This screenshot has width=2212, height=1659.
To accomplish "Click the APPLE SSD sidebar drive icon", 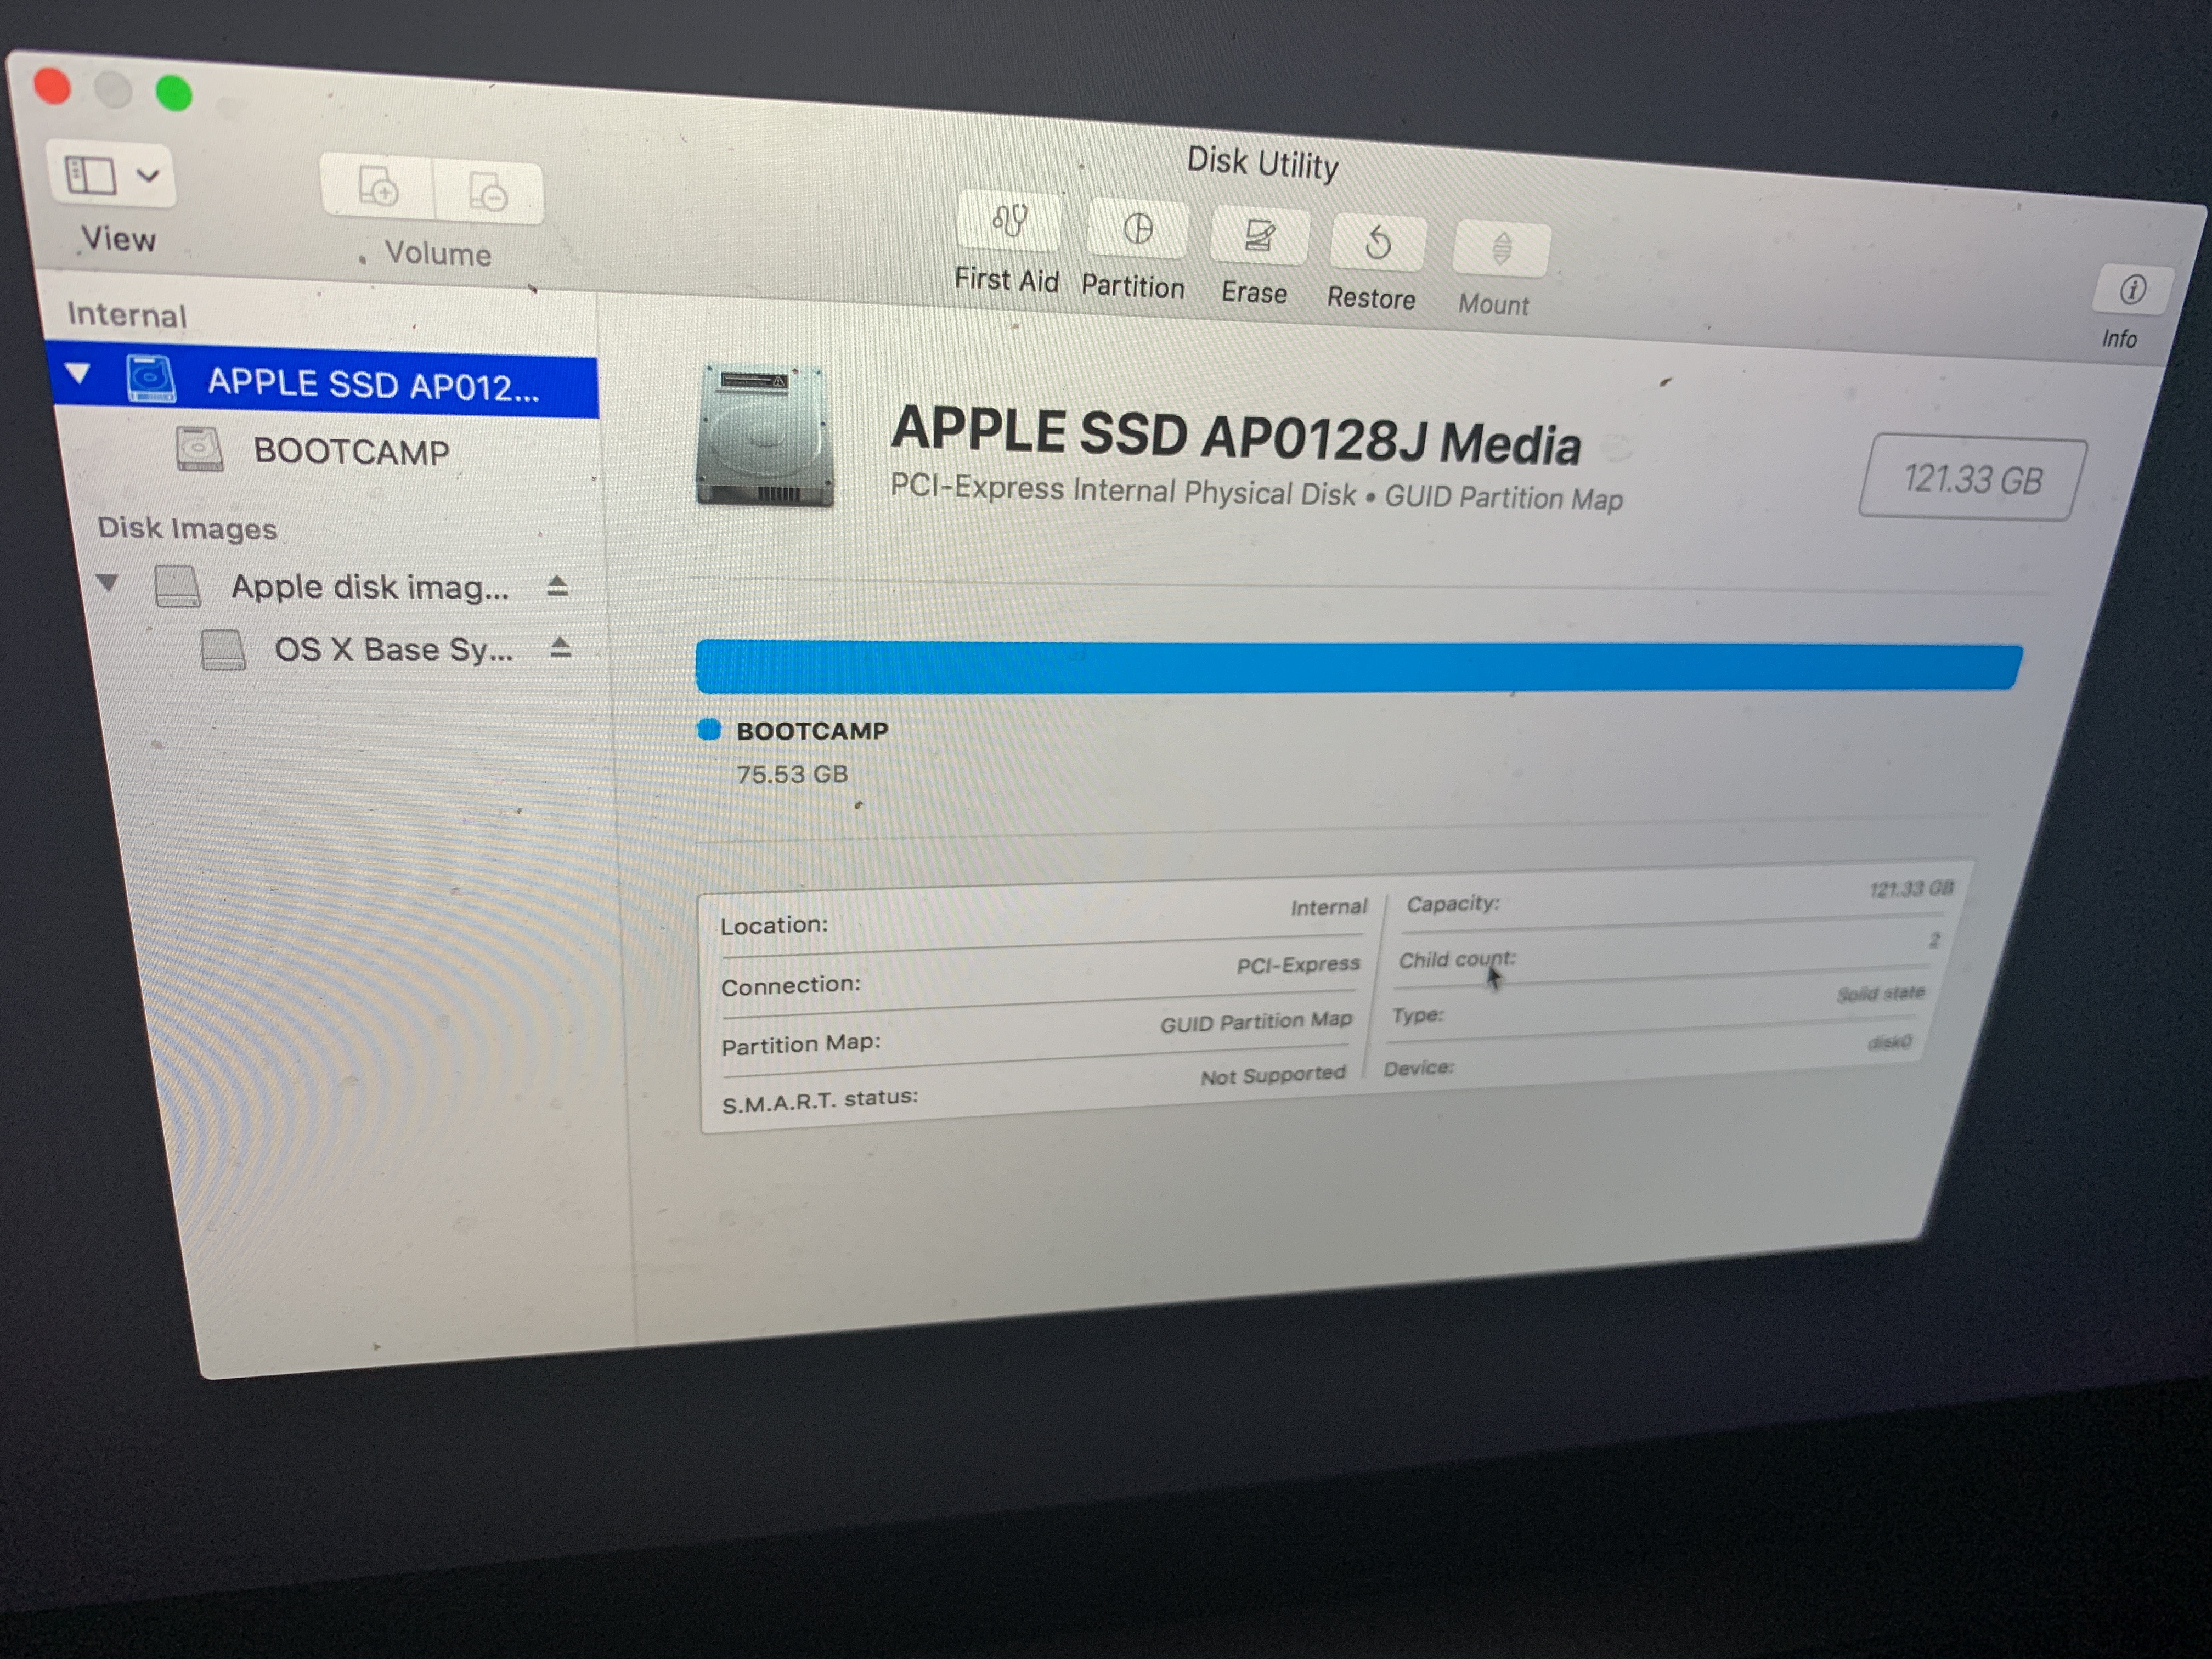I will (151, 378).
